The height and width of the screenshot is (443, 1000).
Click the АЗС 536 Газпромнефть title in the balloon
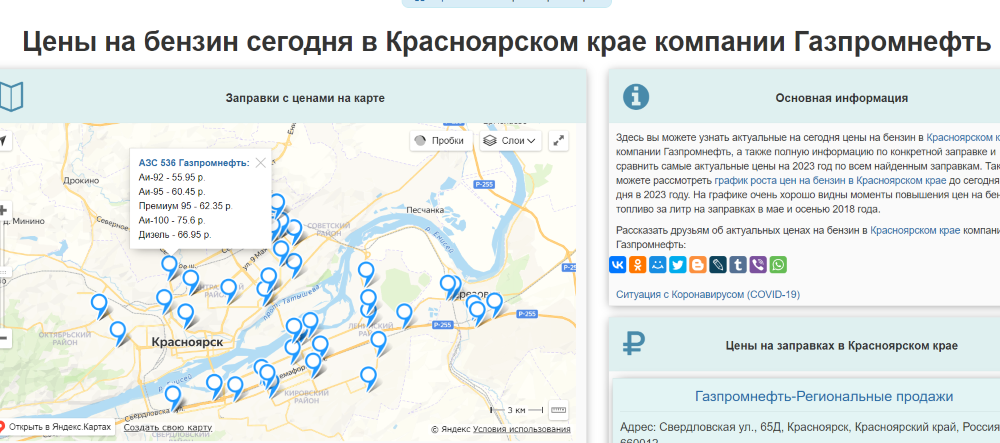pos(194,163)
